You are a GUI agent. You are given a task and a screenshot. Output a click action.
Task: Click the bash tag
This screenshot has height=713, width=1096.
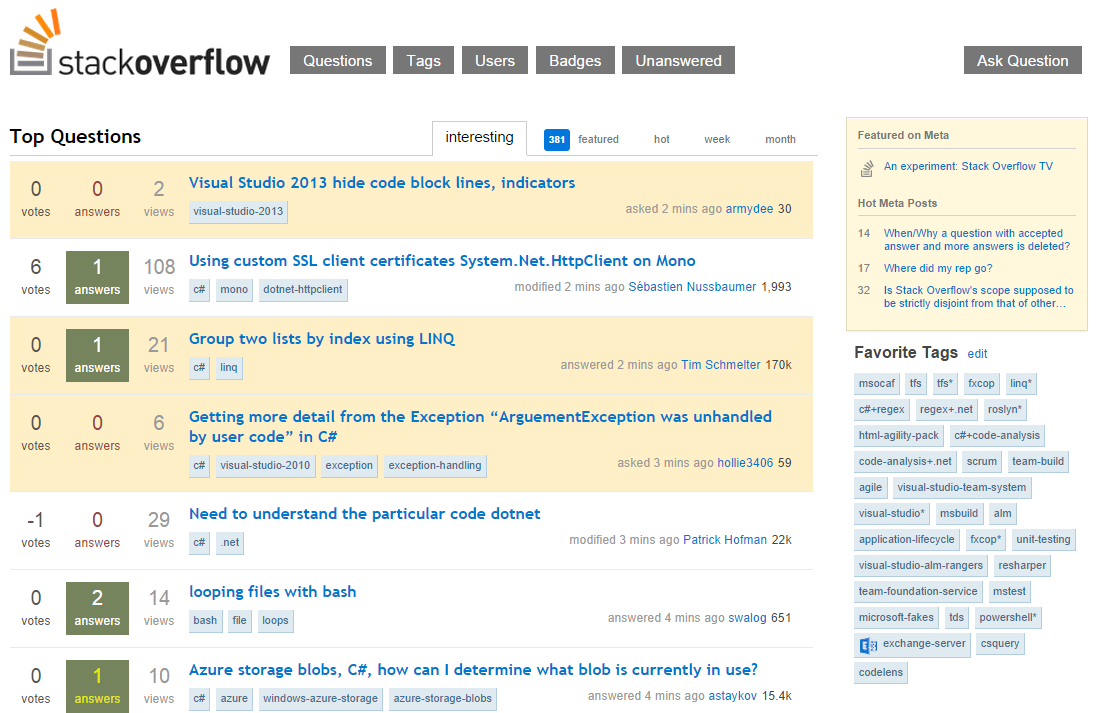(205, 621)
